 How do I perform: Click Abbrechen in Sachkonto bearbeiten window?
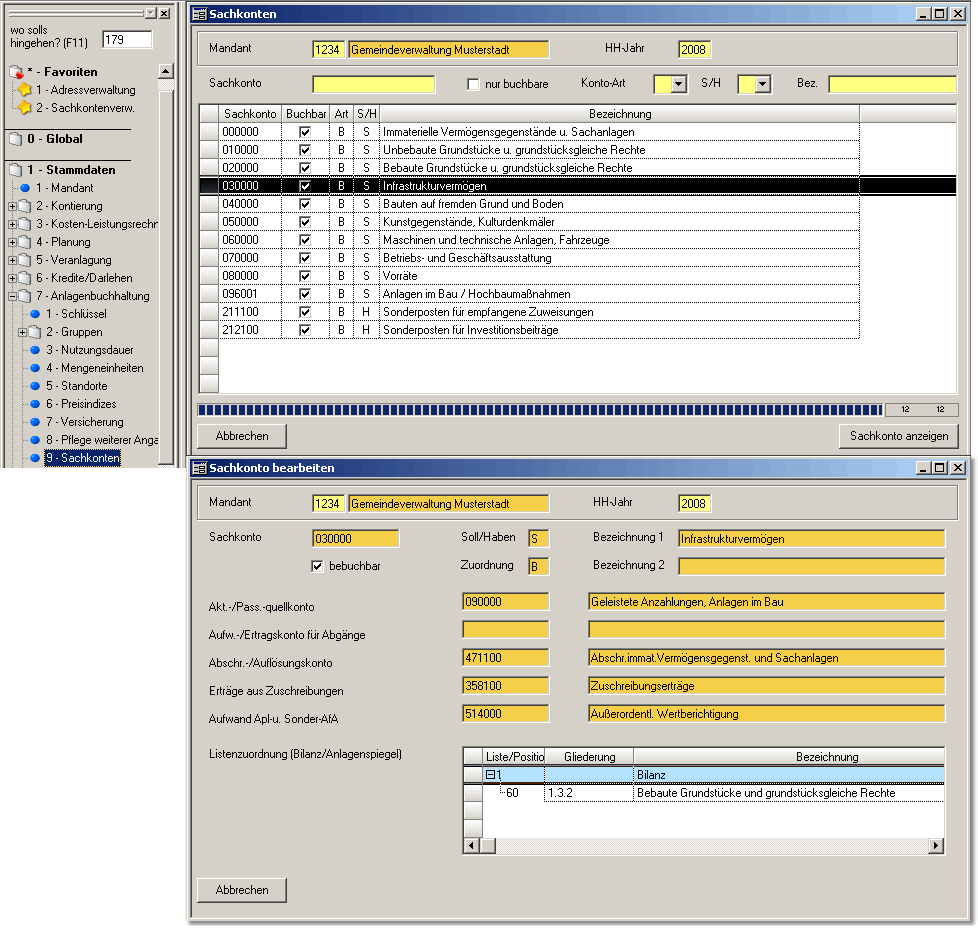tap(241, 890)
